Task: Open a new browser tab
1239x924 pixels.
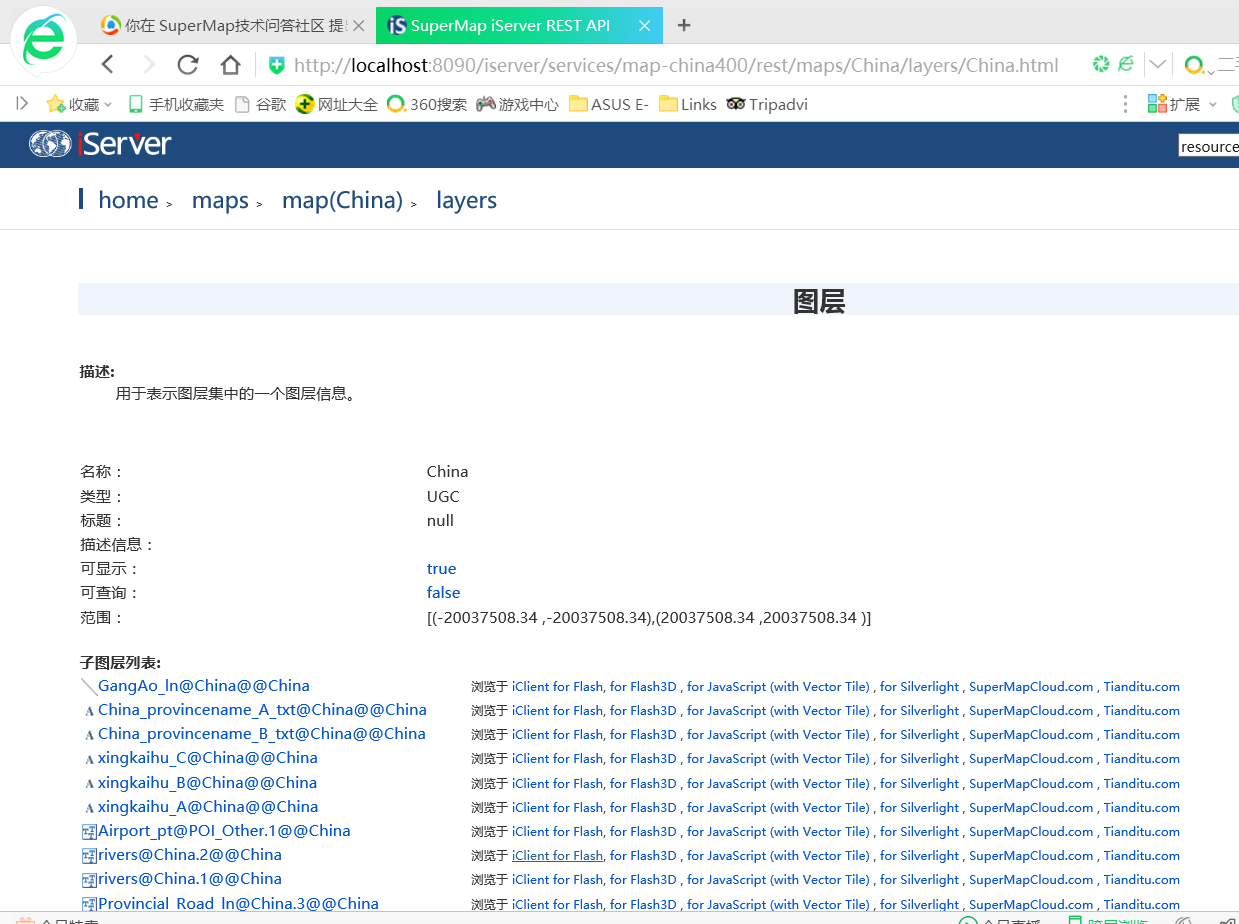Action: 684,26
